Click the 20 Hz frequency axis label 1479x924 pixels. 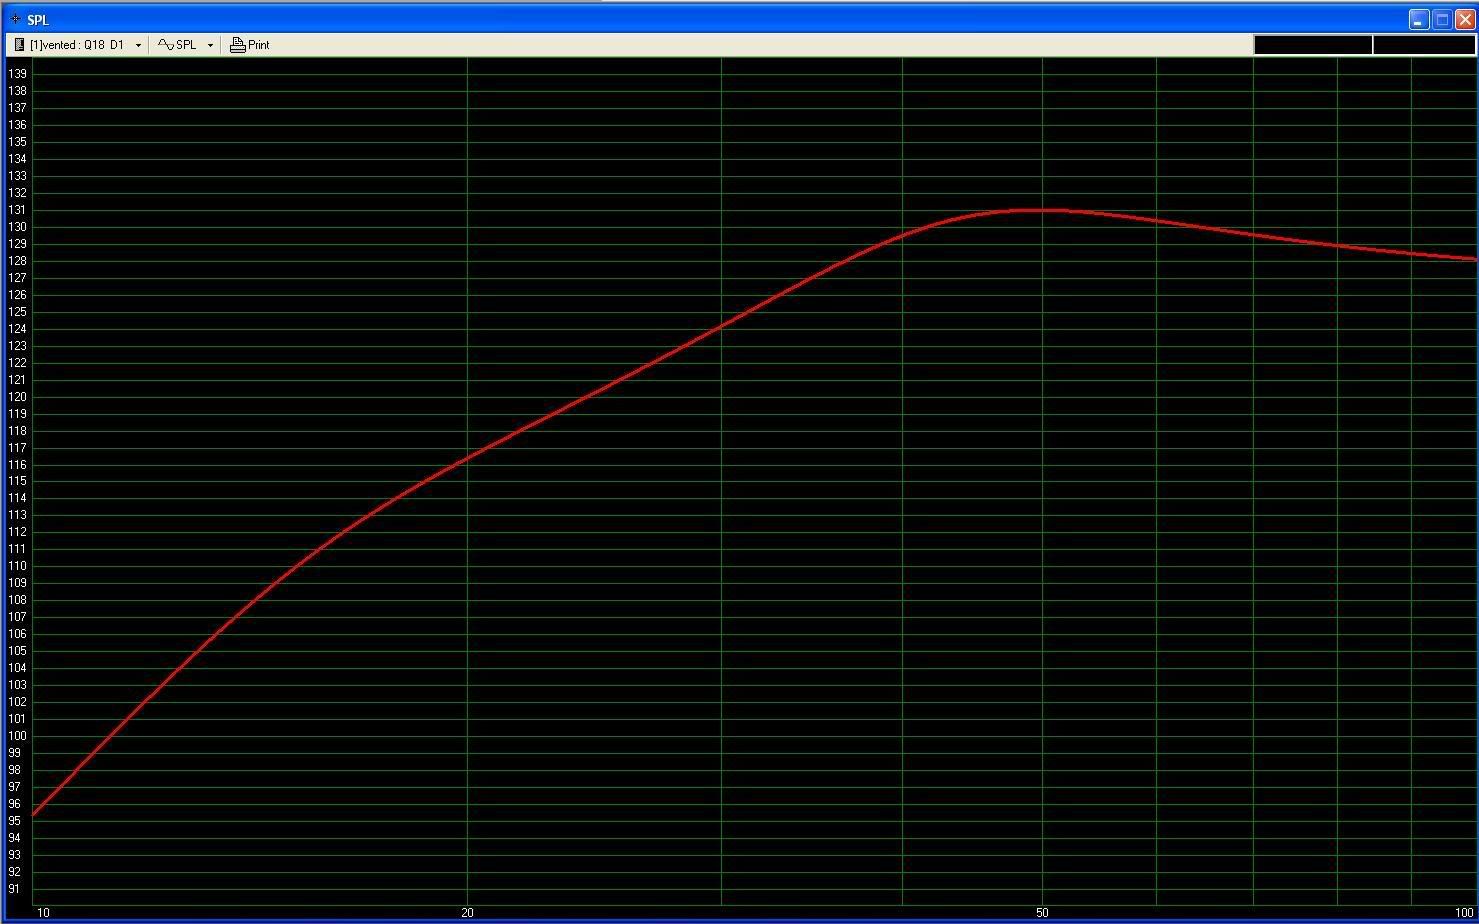pos(467,912)
